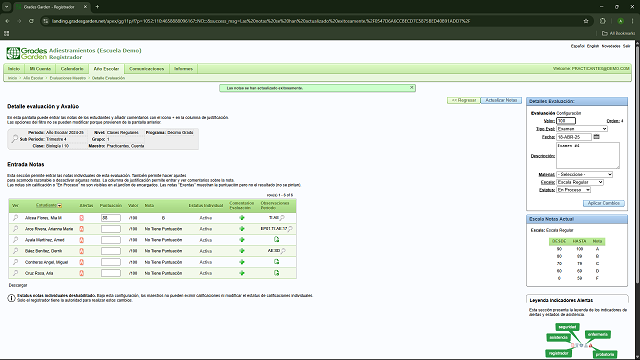Switch the language to English
Screen dimensions: 640x360
pos(593,46)
